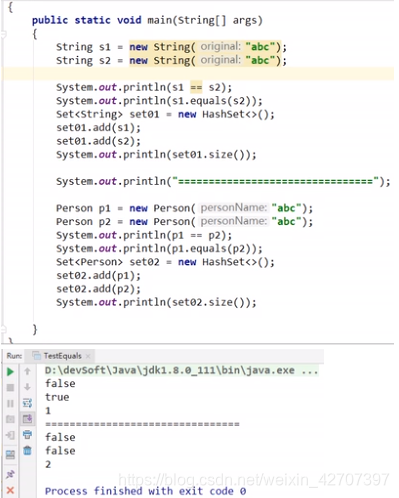This screenshot has height=498, width=399.
Task: Click the Down the Stack Trace arrow
Action: 27,387
